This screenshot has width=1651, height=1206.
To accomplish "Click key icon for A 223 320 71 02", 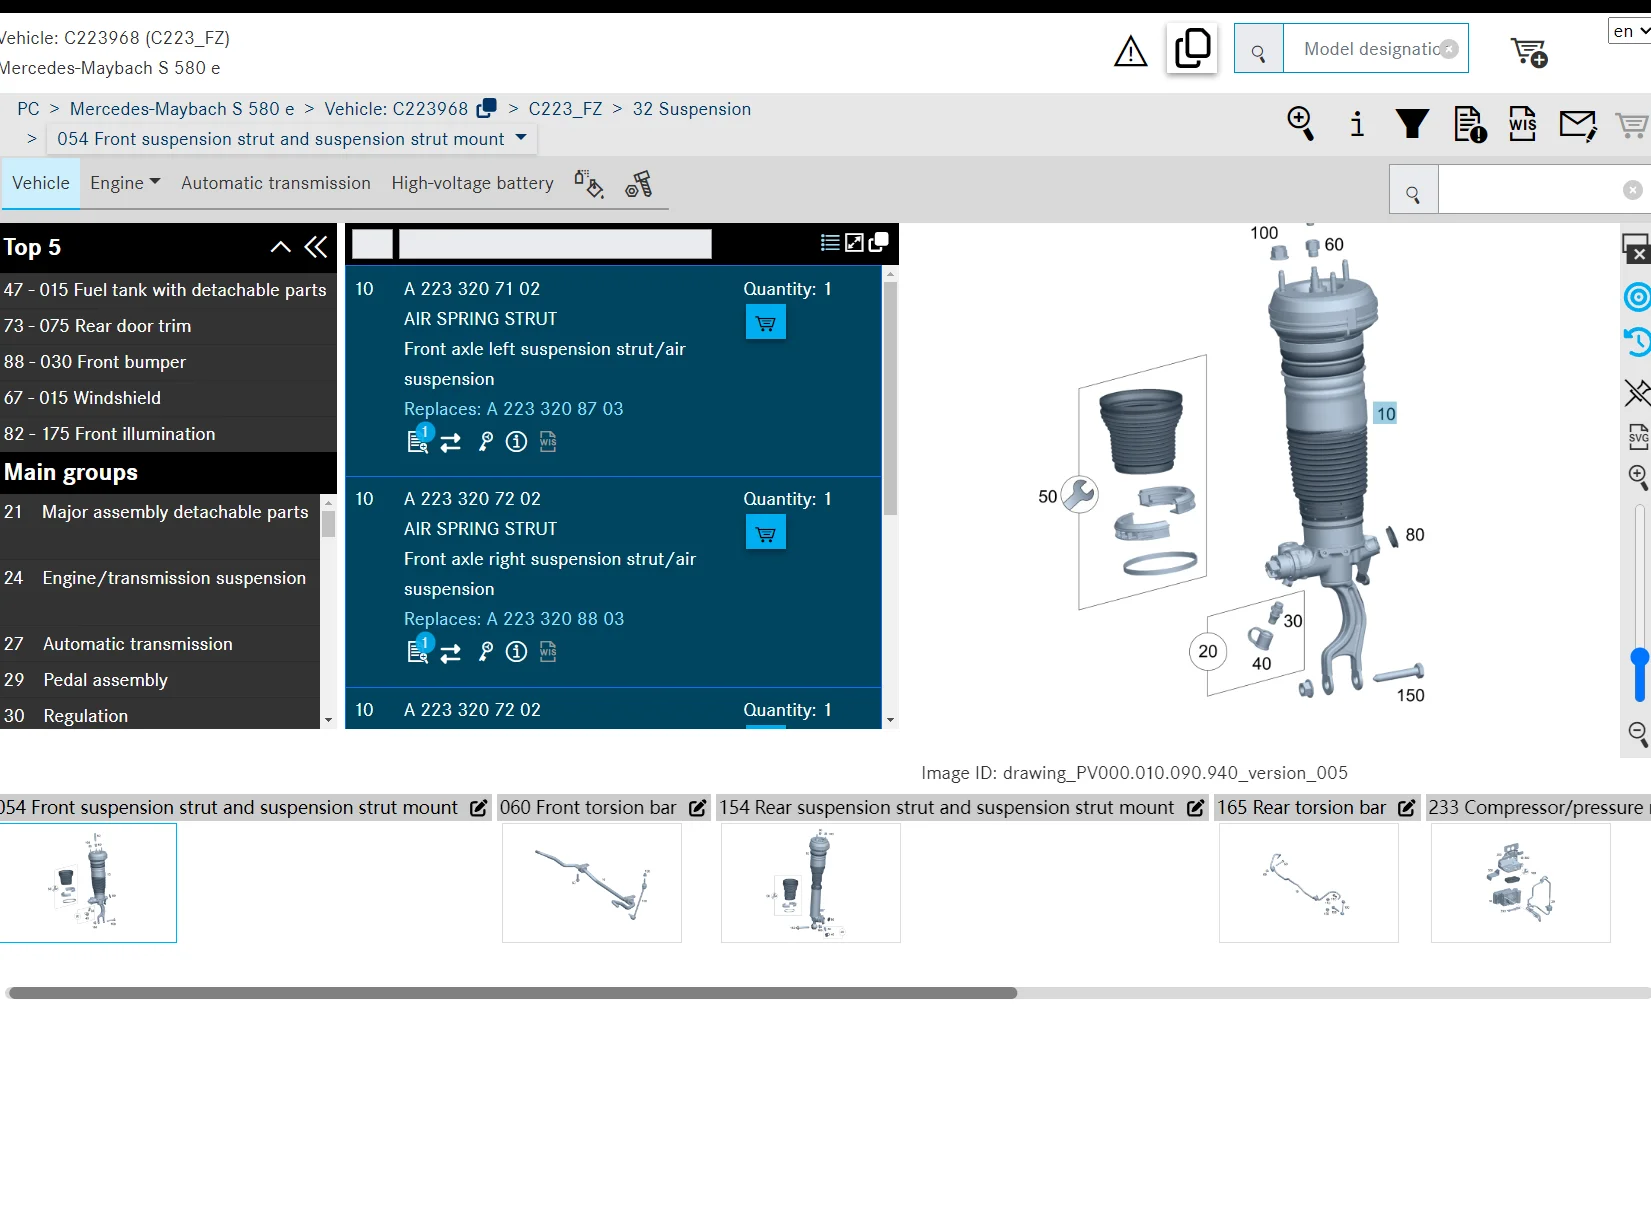I will tap(485, 441).
